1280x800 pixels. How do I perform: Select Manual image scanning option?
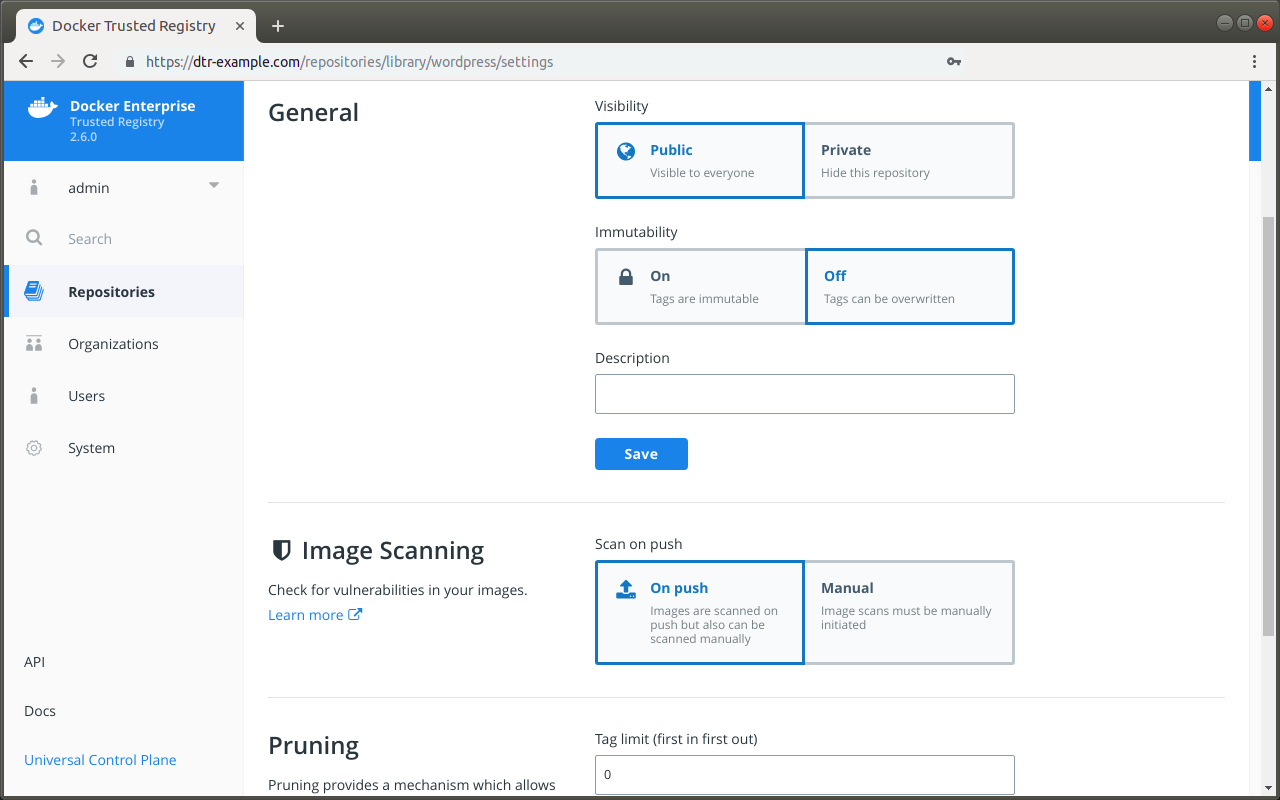click(x=909, y=612)
